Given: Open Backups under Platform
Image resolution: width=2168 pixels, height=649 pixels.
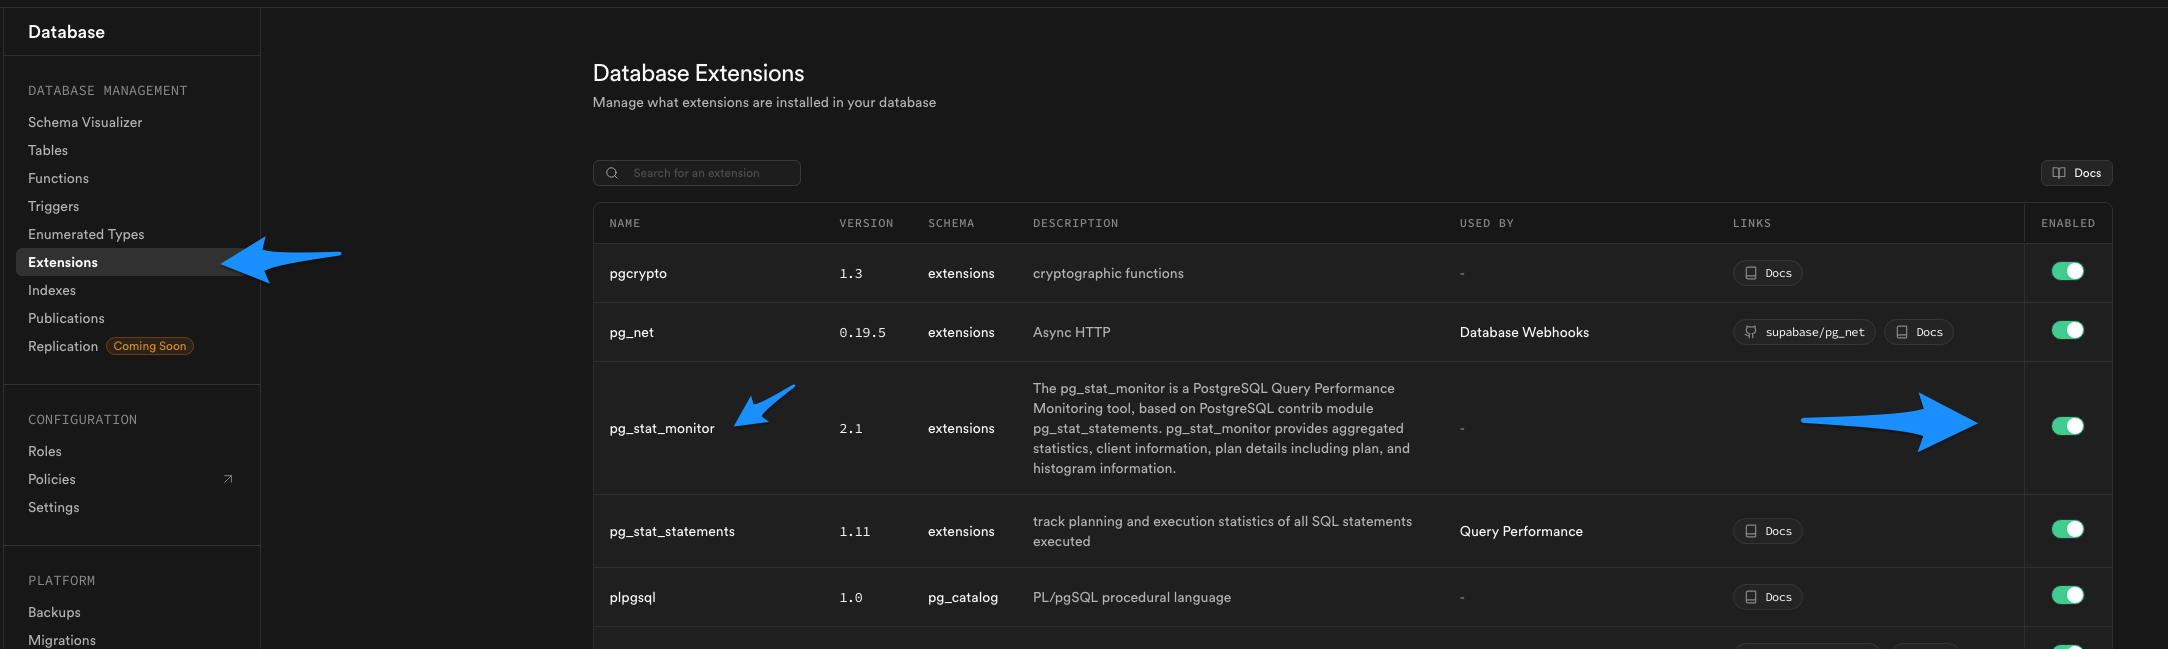Looking at the screenshot, I should coord(54,612).
